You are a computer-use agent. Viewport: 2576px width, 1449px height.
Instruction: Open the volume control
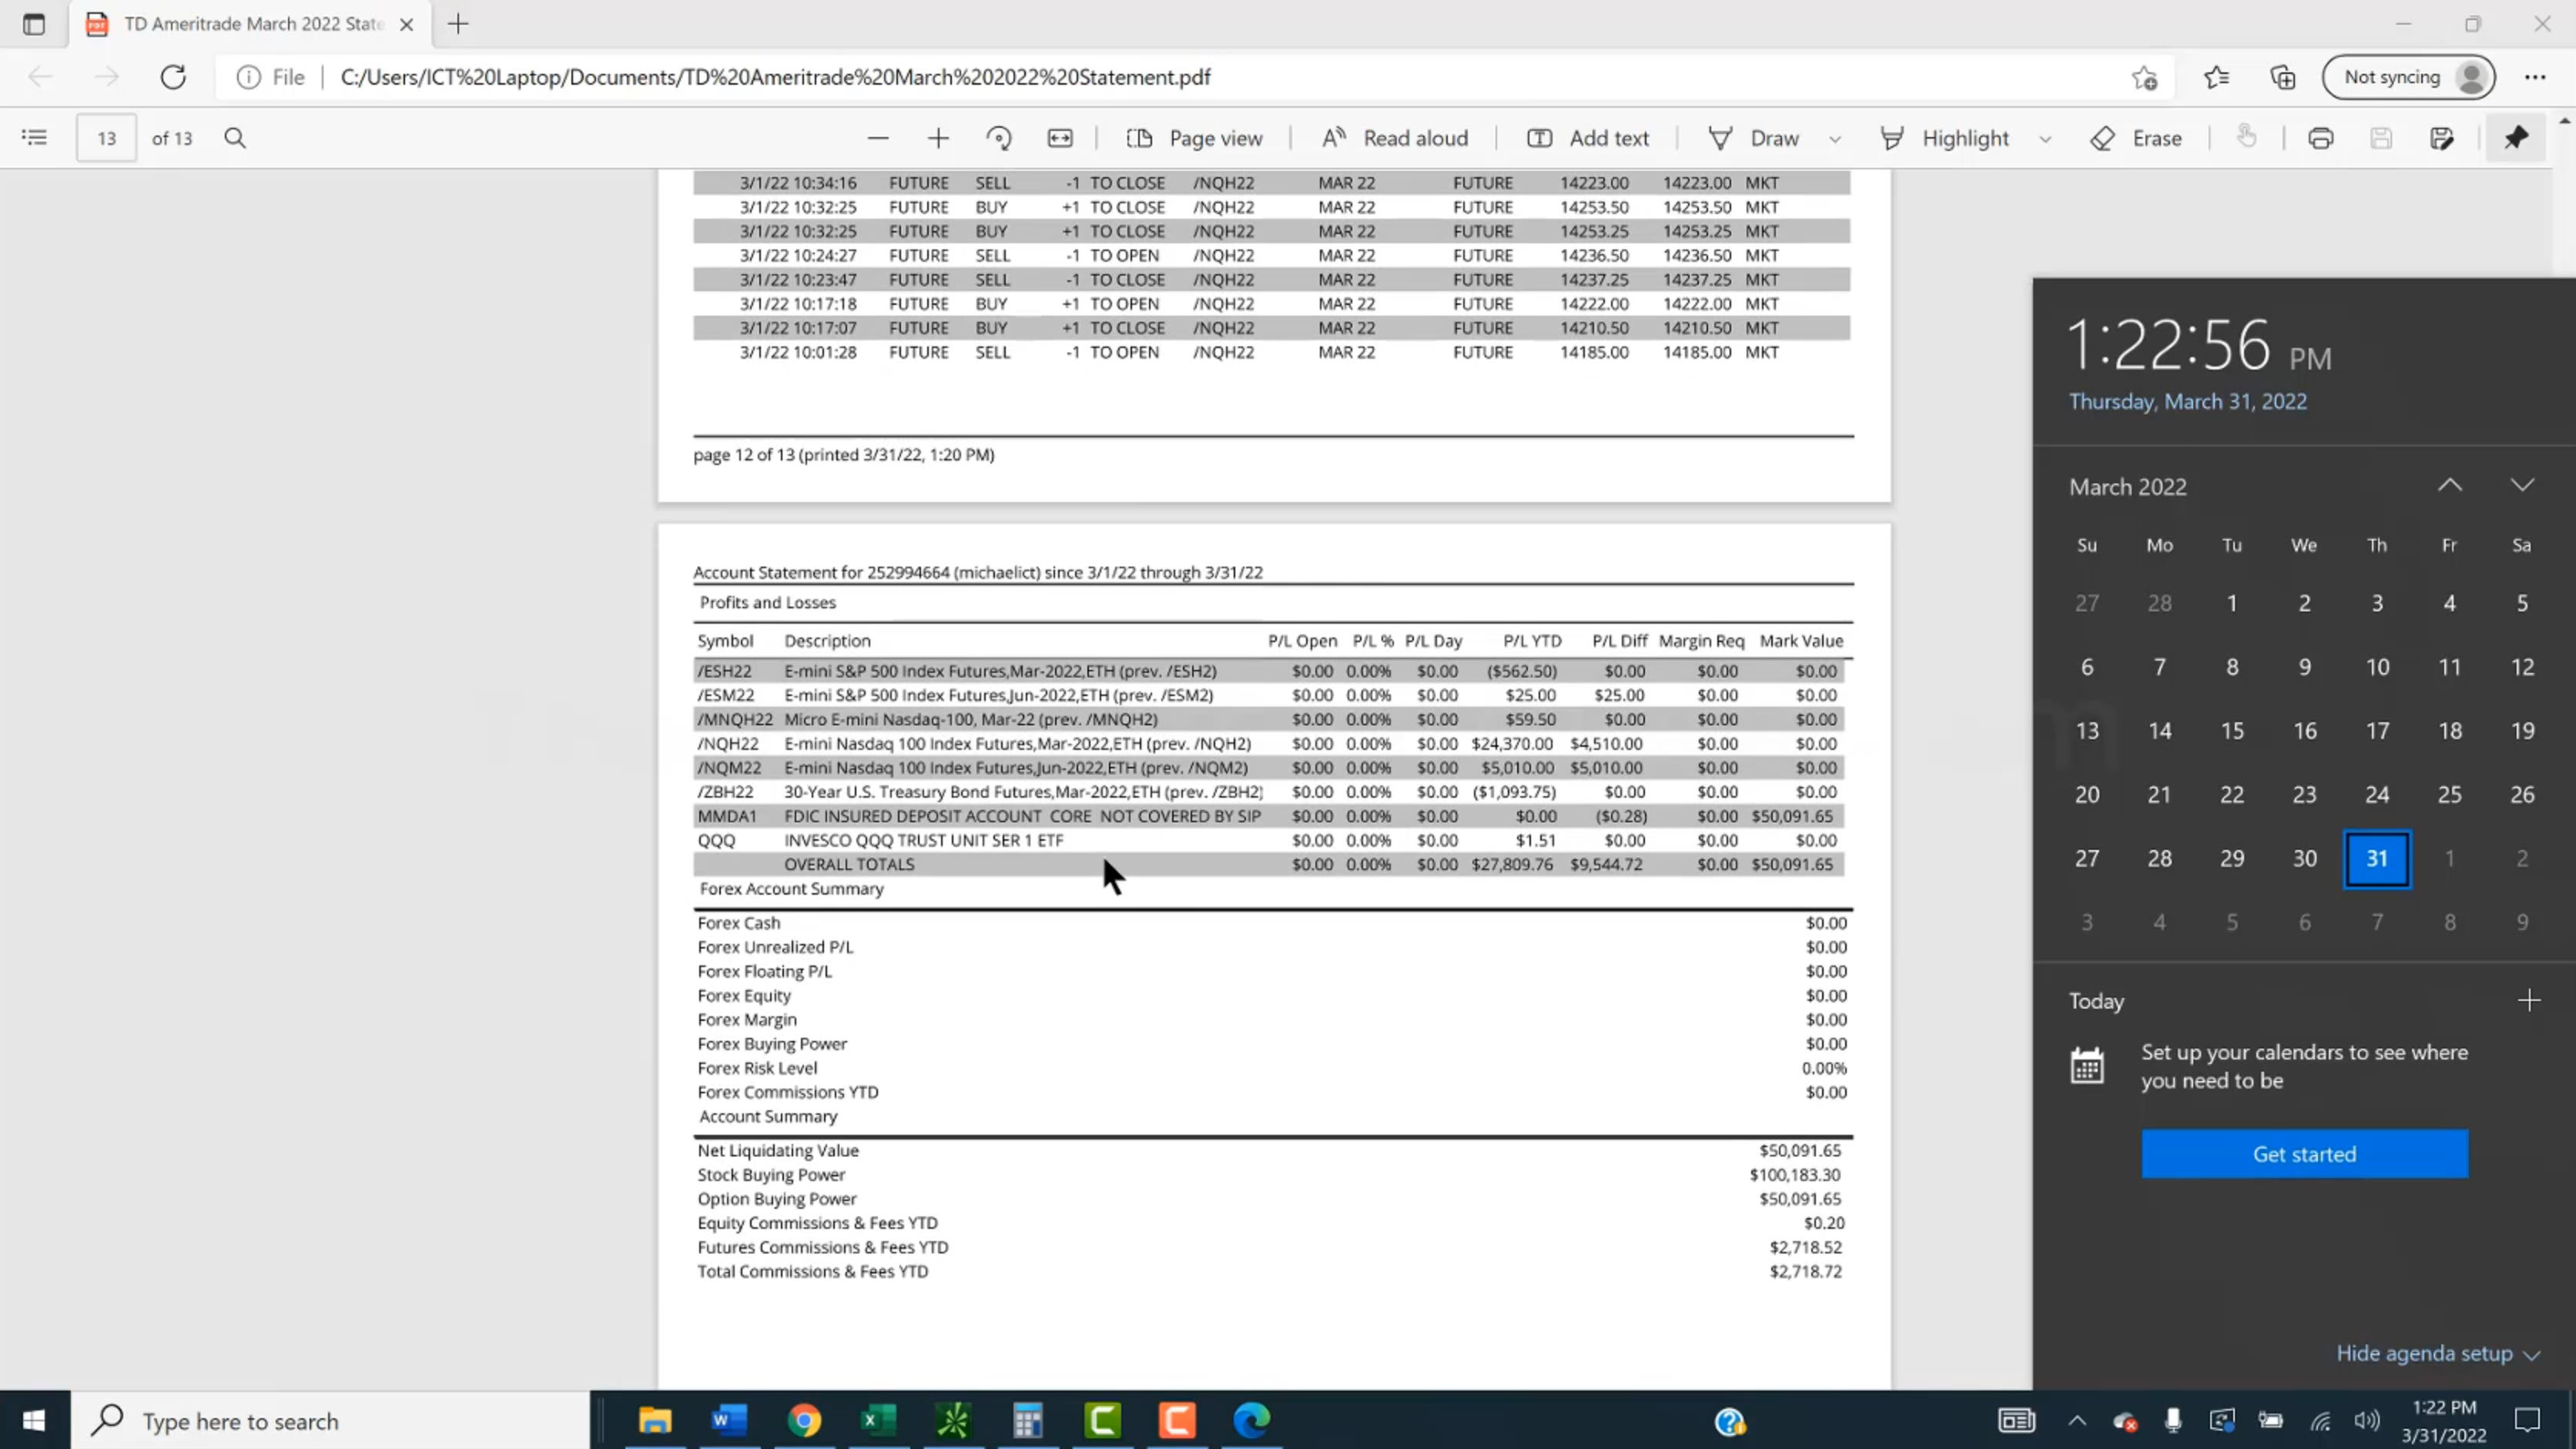click(x=2366, y=1420)
